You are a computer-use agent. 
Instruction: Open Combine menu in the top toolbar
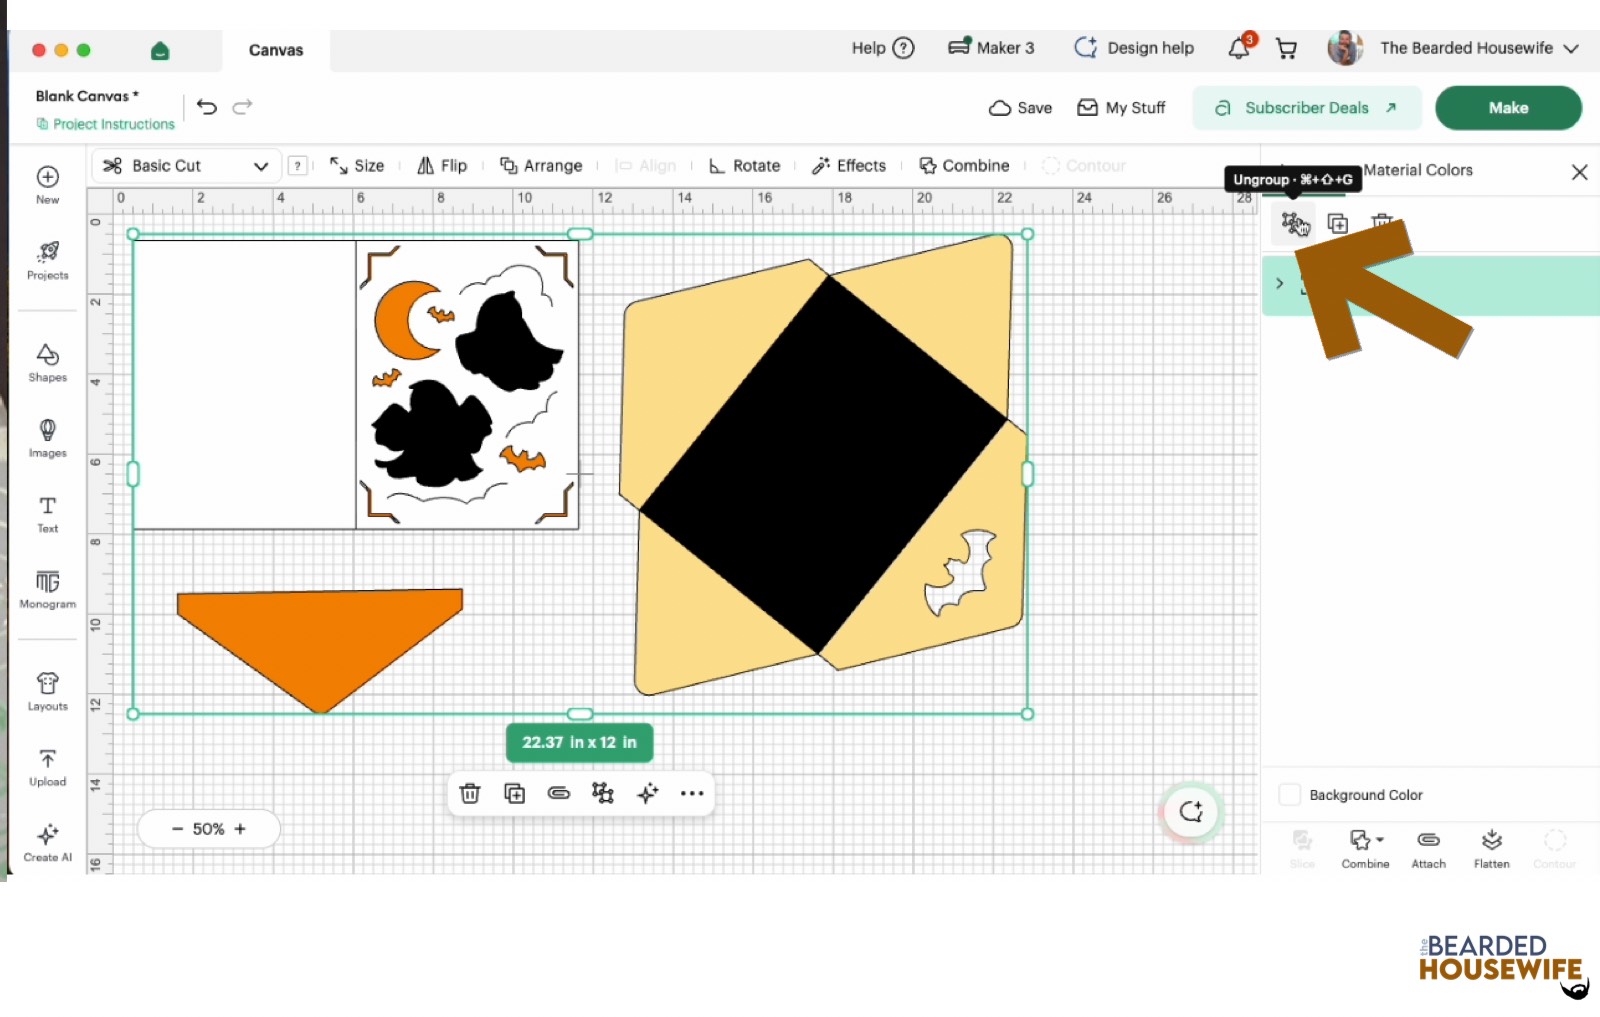tap(965, 166)
